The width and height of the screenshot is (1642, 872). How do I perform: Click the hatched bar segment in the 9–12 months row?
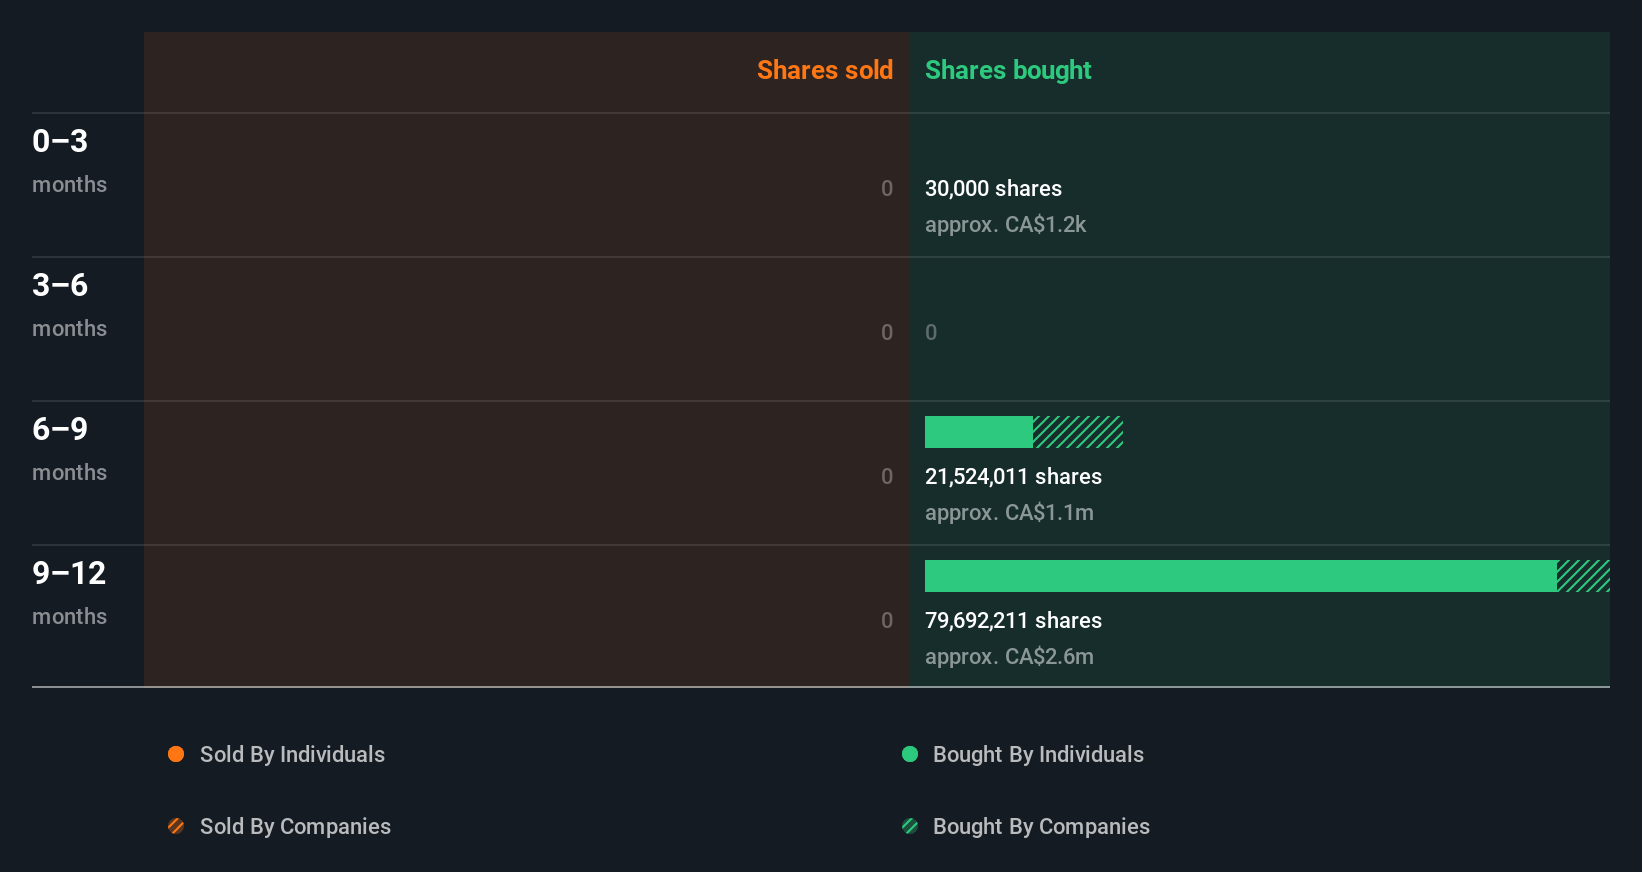[x=1583, y=576]
